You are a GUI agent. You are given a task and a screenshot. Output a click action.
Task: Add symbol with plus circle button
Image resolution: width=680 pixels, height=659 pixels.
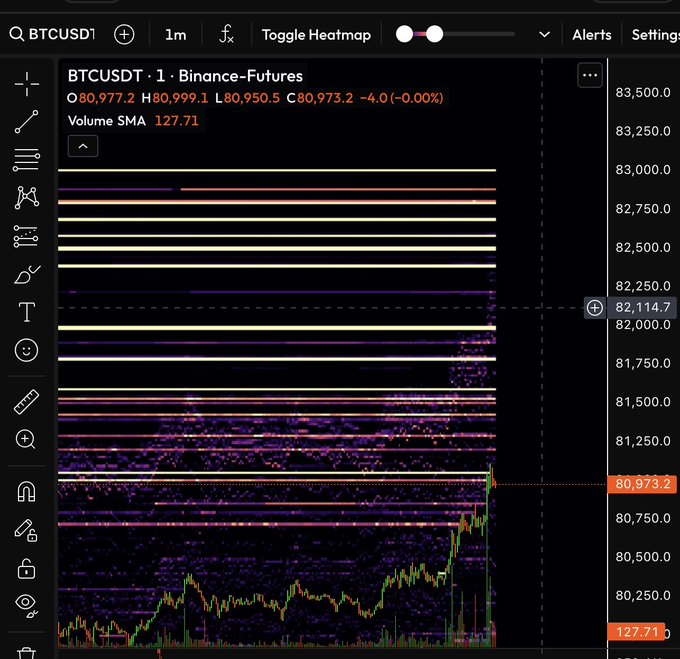124,34
